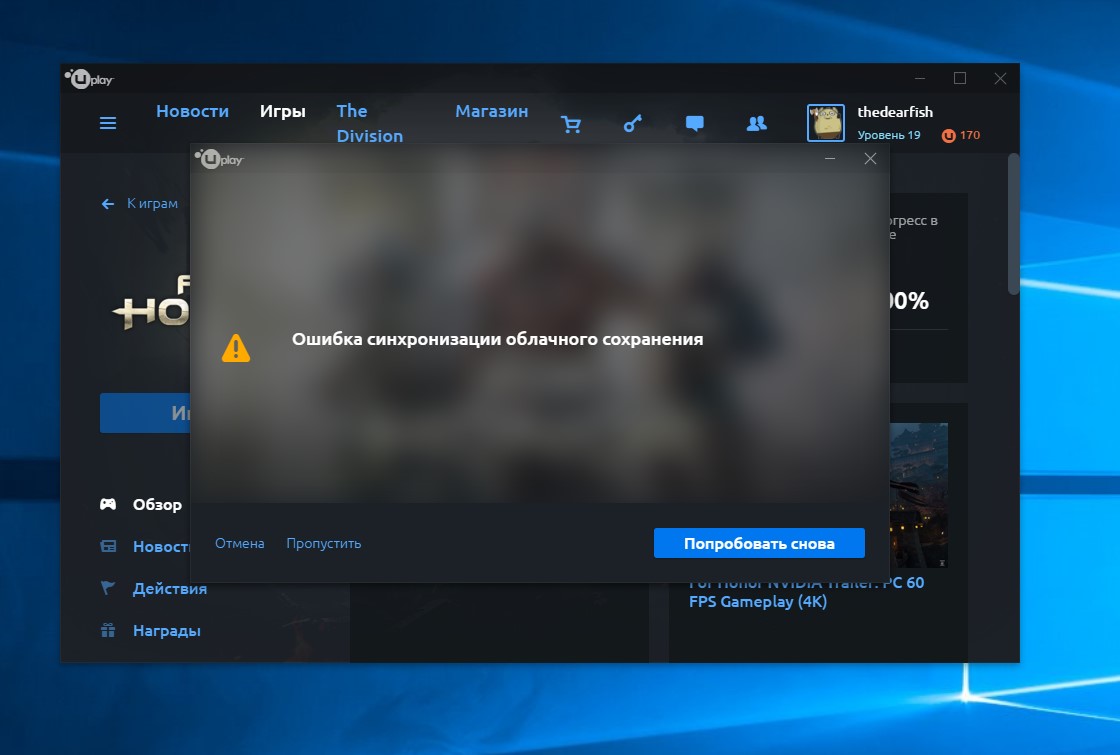Click the Uplay main window scrollbar
Screen dimensions: 1120x755
(x=1013, y=224)
